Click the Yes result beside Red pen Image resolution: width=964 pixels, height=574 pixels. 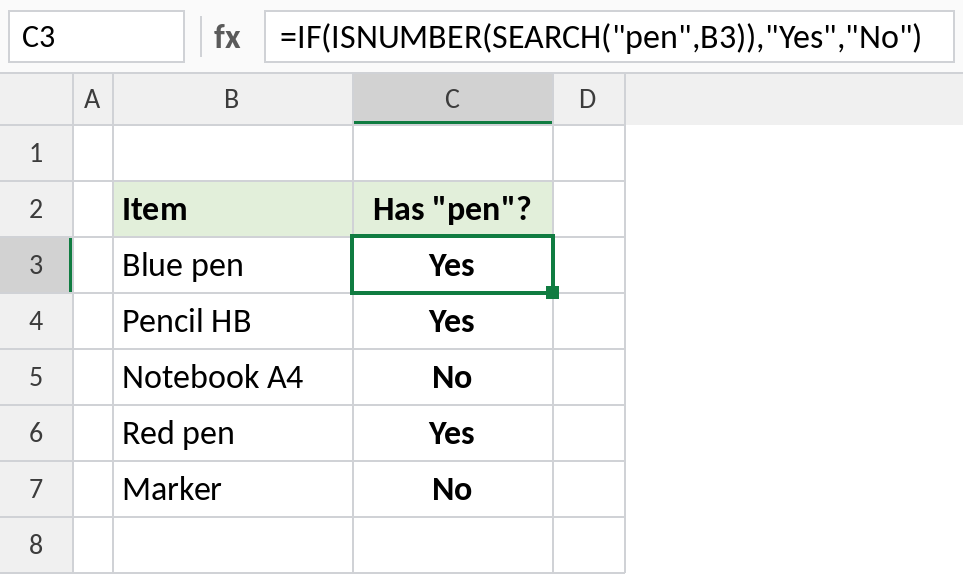pos(452,433)
